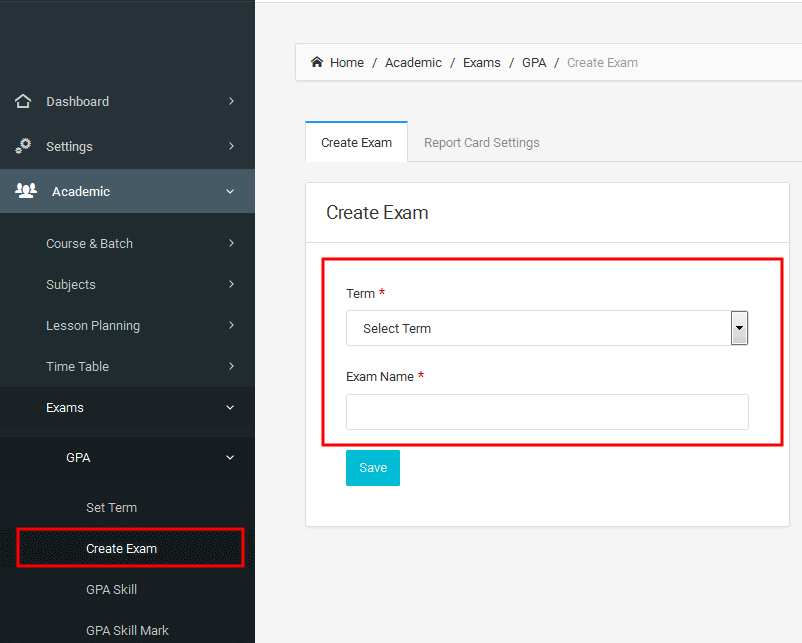
Task: Click the Academic breadcrumb link
Action: coord(413,62)
